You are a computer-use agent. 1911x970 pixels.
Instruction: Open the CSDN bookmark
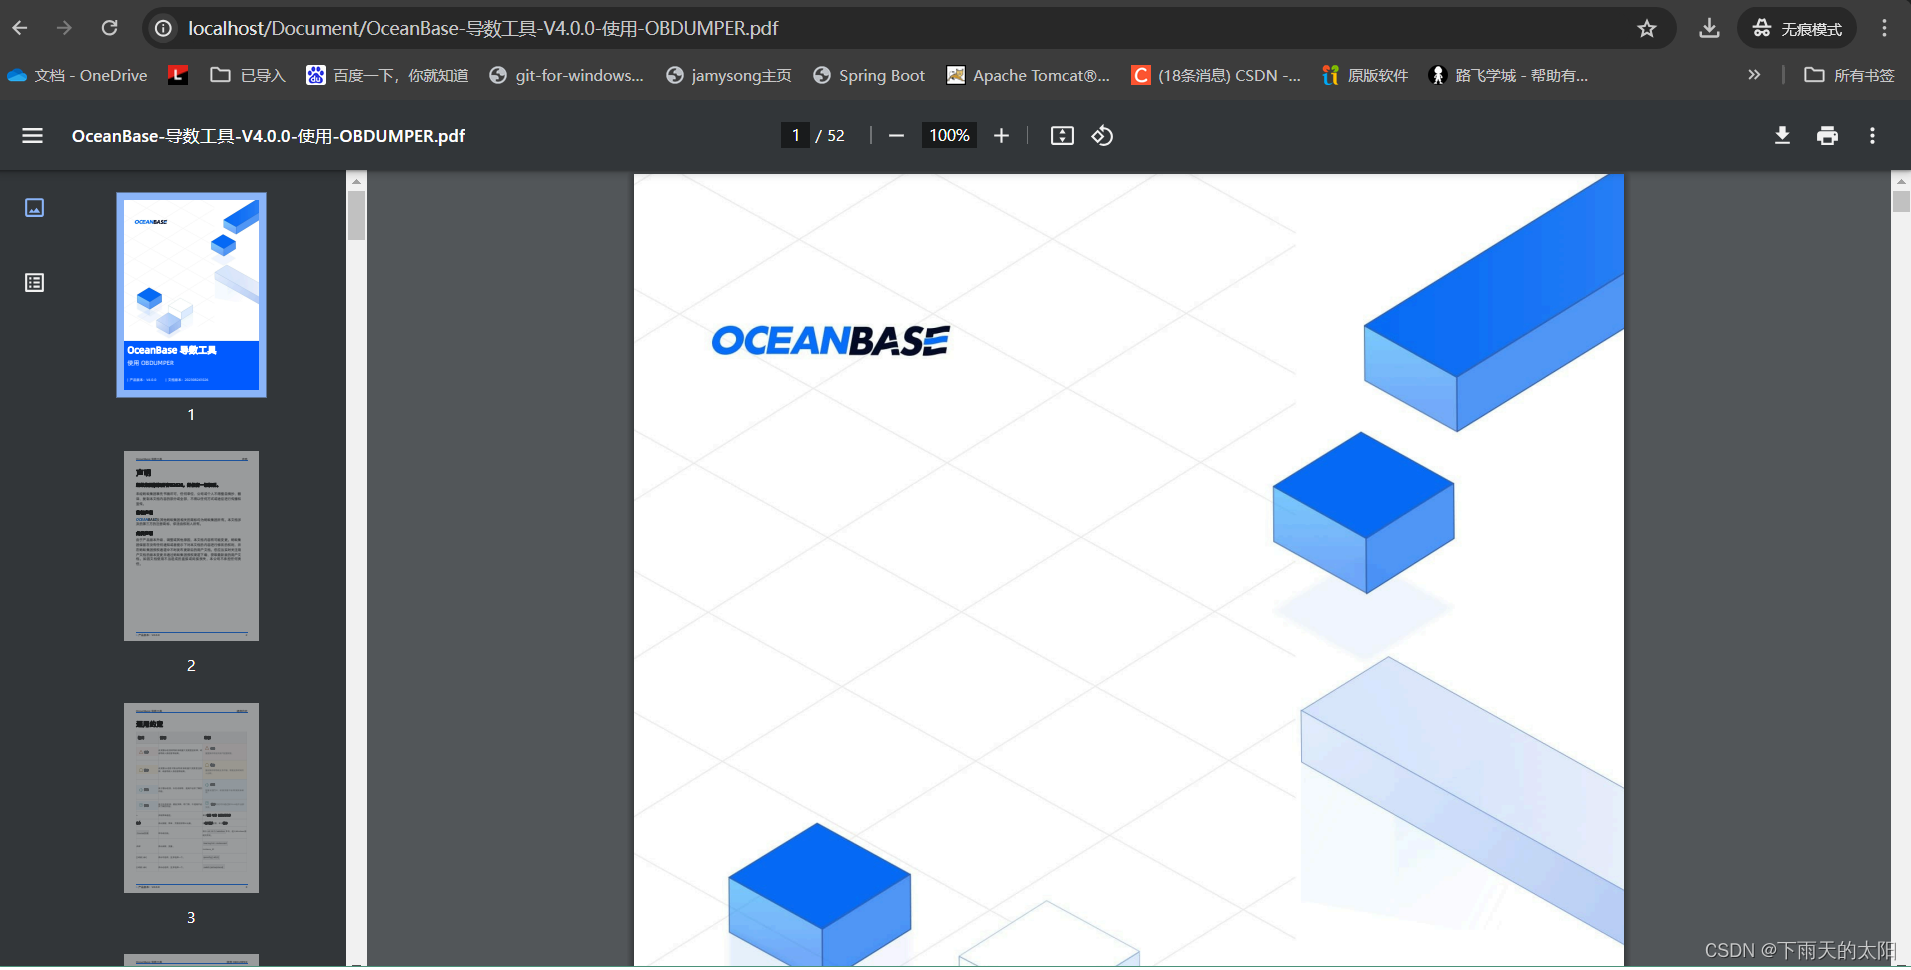click(1216, 75)
